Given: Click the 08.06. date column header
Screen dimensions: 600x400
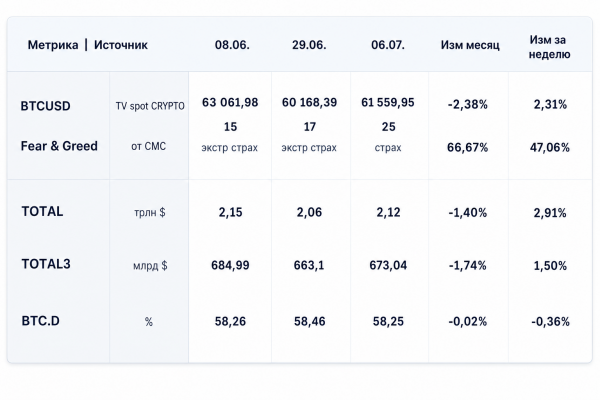Looking at the screenshot, I should tap(232, 45).
